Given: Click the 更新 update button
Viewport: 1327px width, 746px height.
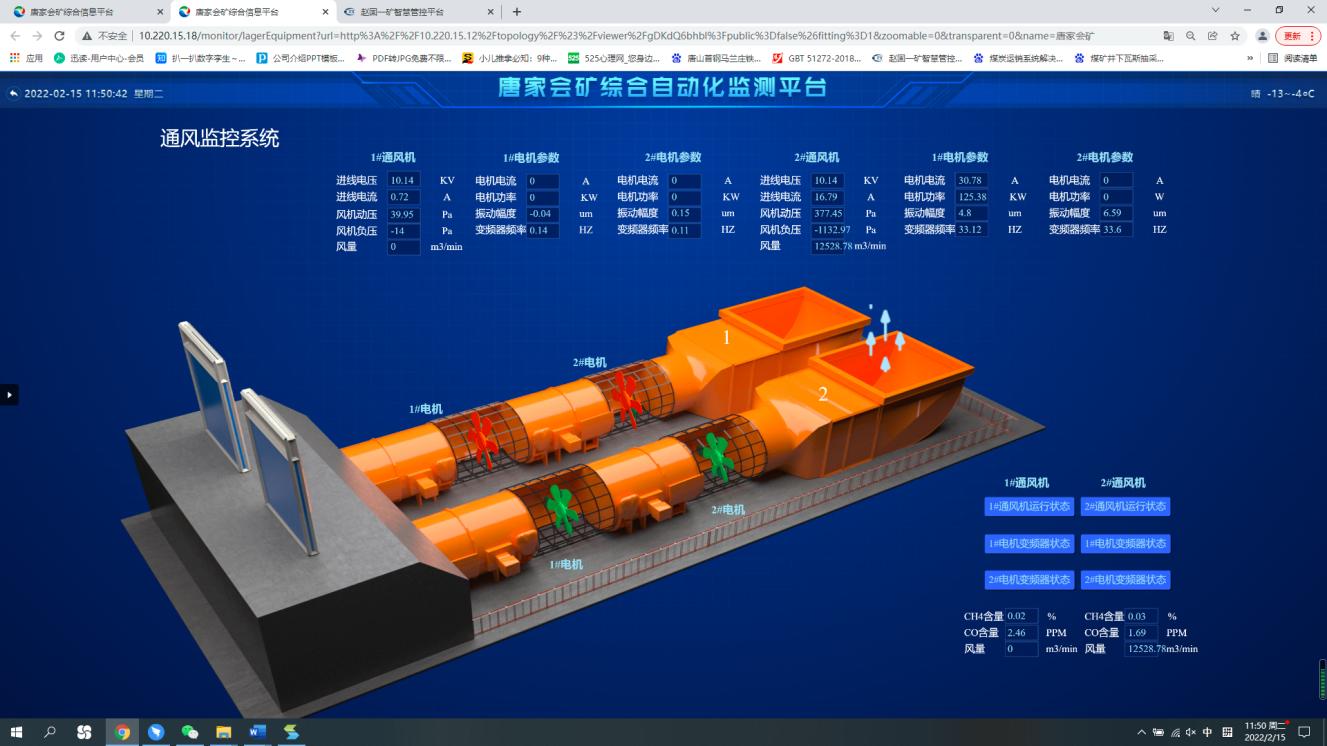Looking at the screenshot, I should pyautogui.click(x=1298, y=35).
